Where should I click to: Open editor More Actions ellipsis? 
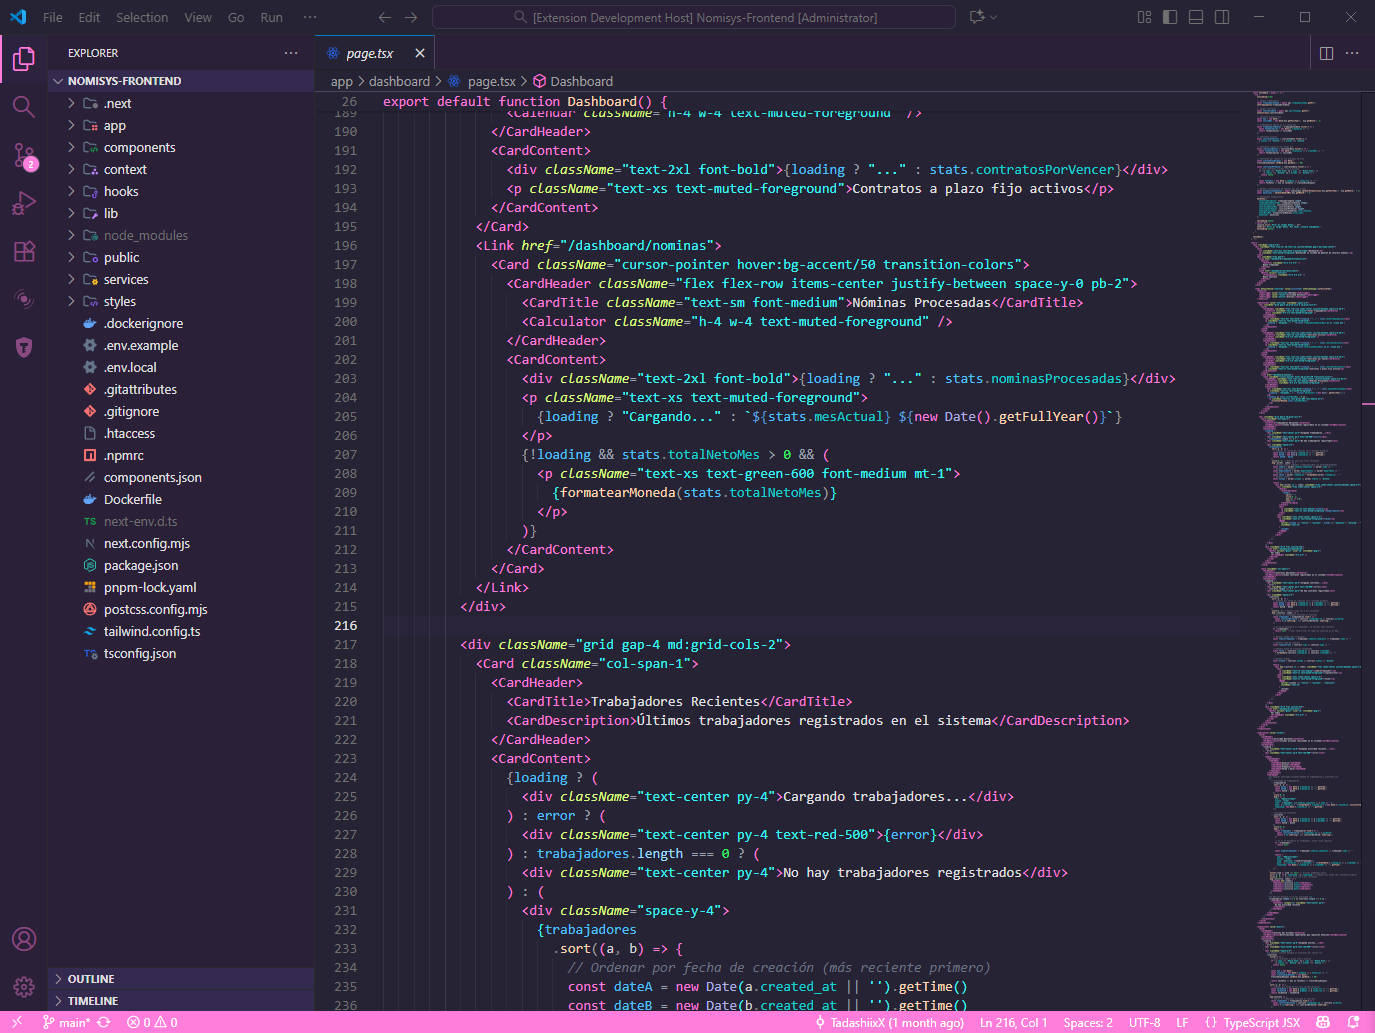(x=1352, y=53)
